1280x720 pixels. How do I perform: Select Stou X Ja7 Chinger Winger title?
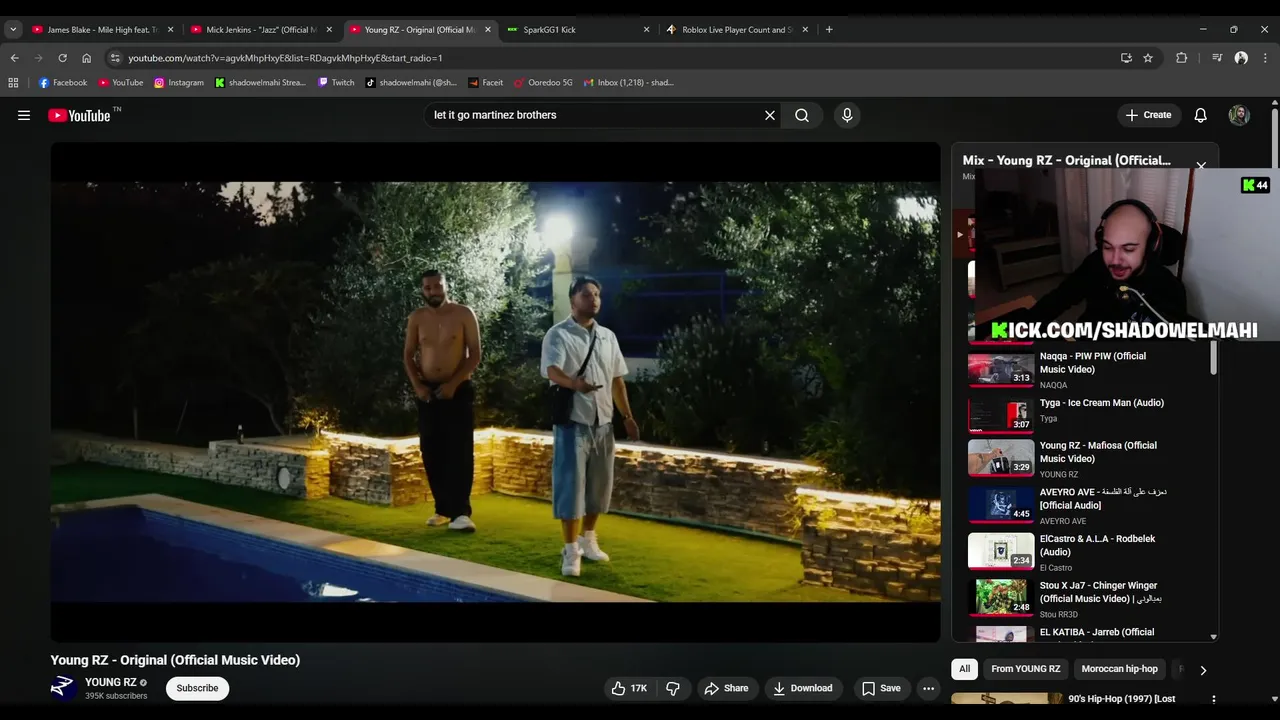pyautogui.click(x=1100, y=592)
